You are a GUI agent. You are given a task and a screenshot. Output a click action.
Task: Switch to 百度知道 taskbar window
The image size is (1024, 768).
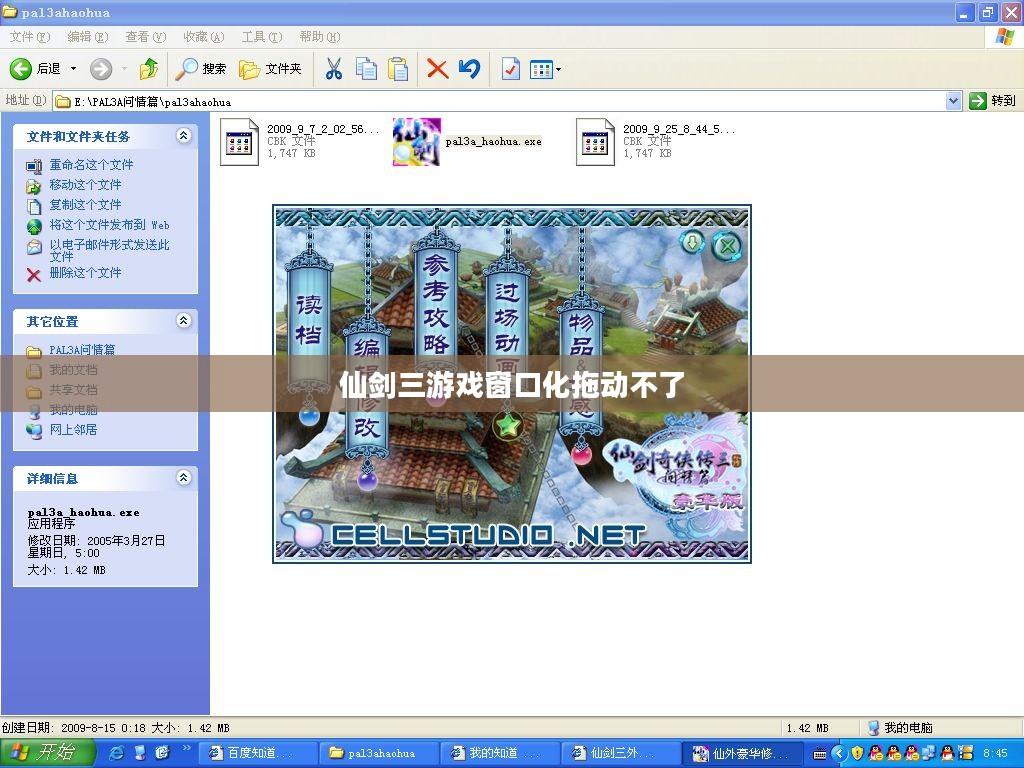(257, 753)
